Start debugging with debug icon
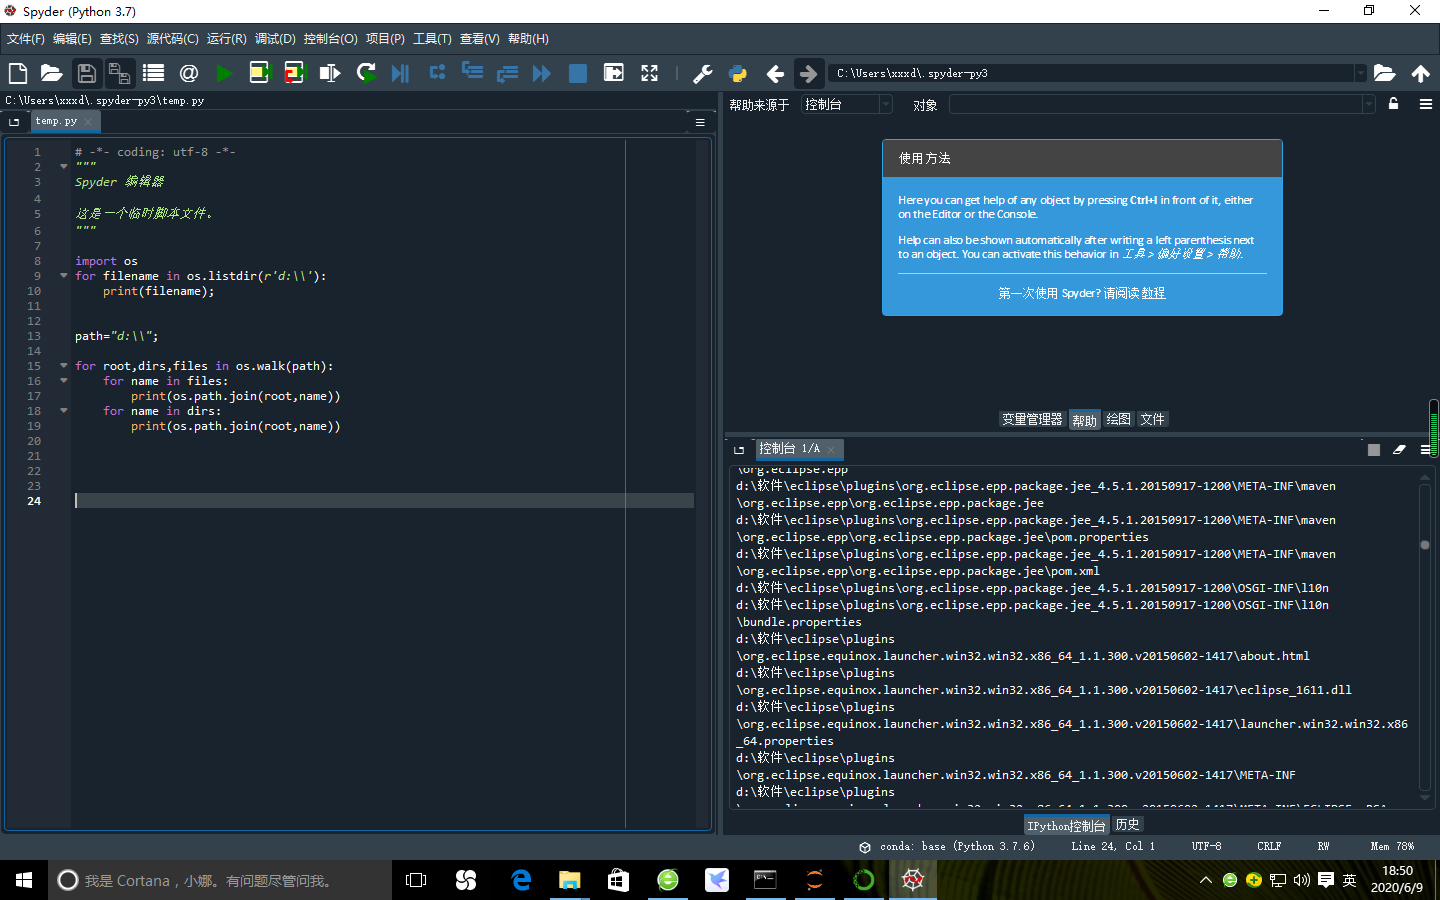 click(x=400, y=73)
